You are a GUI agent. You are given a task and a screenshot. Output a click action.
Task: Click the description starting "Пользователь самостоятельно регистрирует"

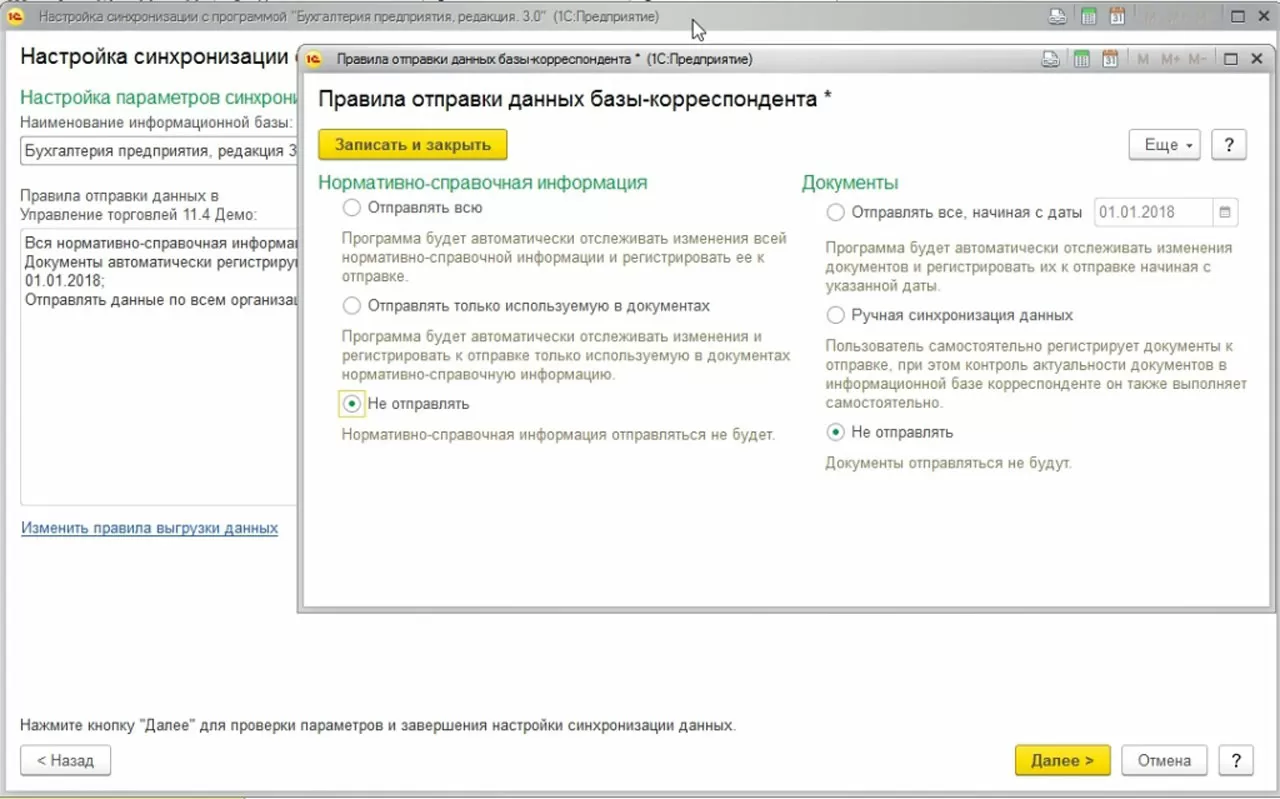coord(1036,375)
